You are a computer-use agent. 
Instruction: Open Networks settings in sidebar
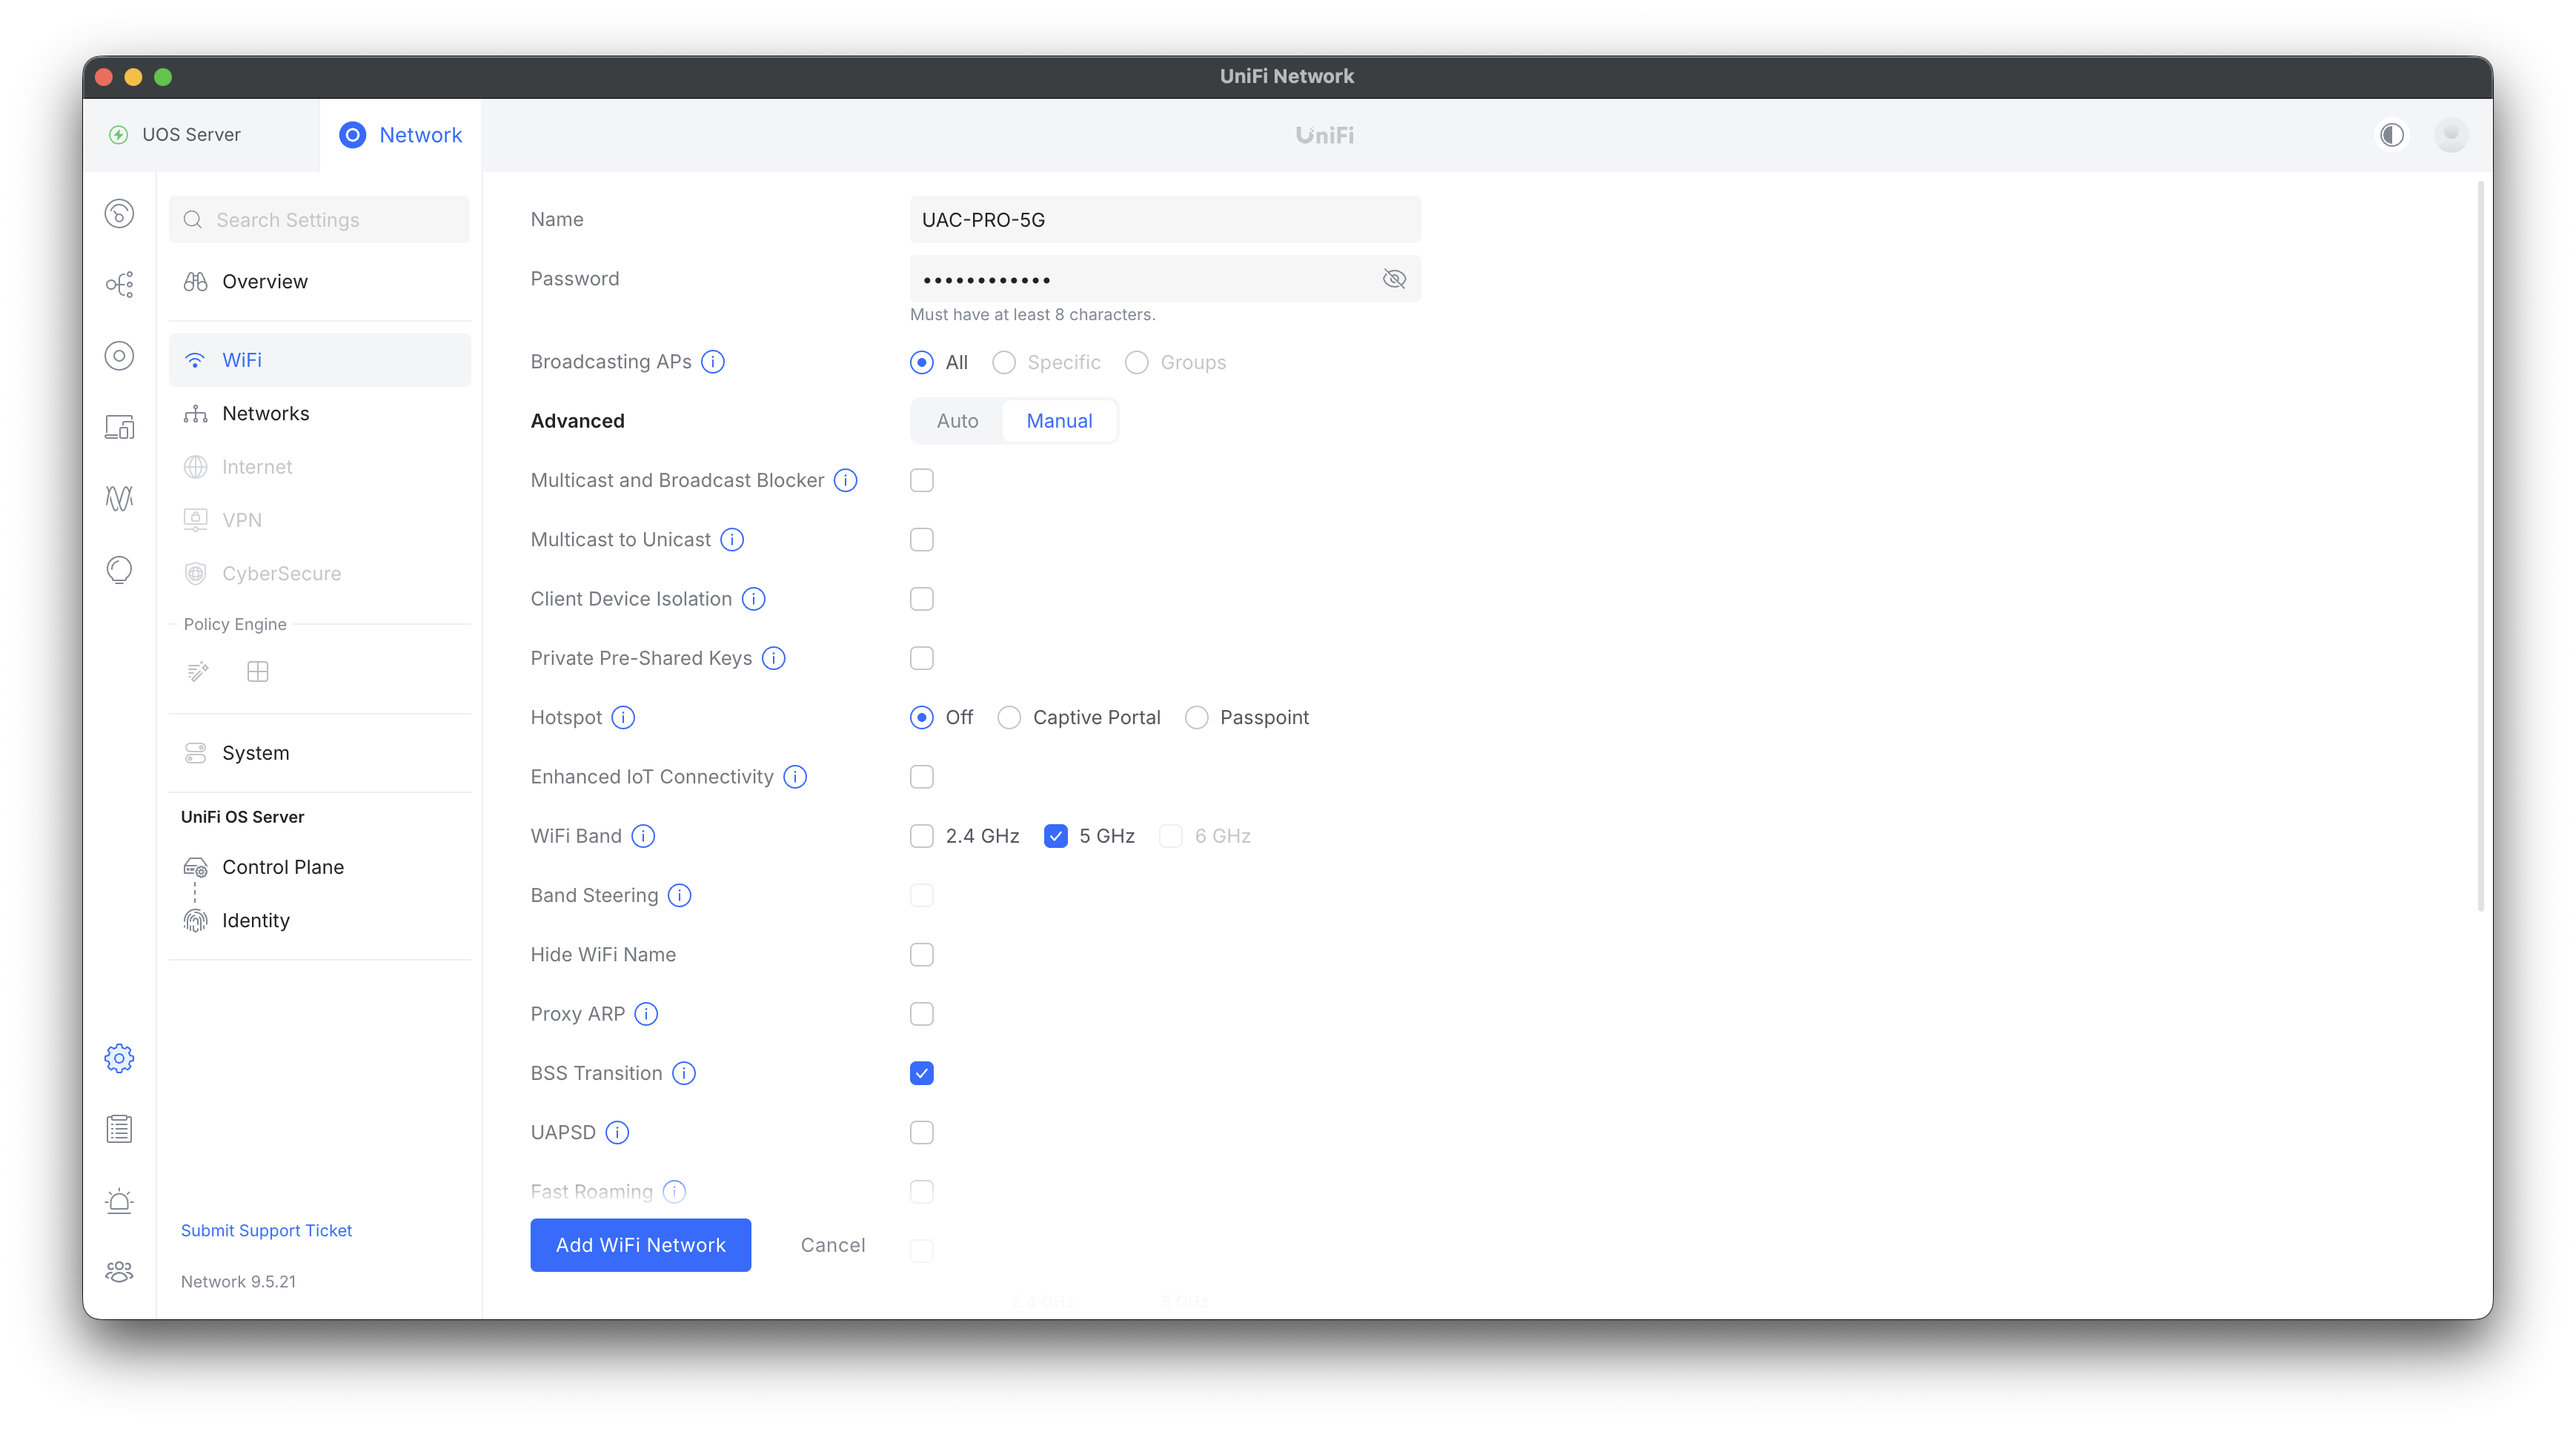click(x=265, y=414)
